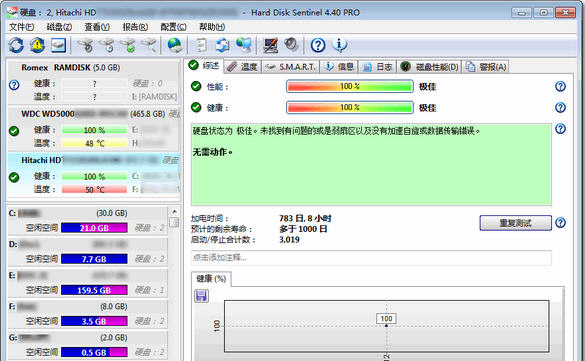The width and height of the screenshot is (585, 361).
Task: Click E: free space bar showing 159.5 GB
Action: tap(94, 290)
